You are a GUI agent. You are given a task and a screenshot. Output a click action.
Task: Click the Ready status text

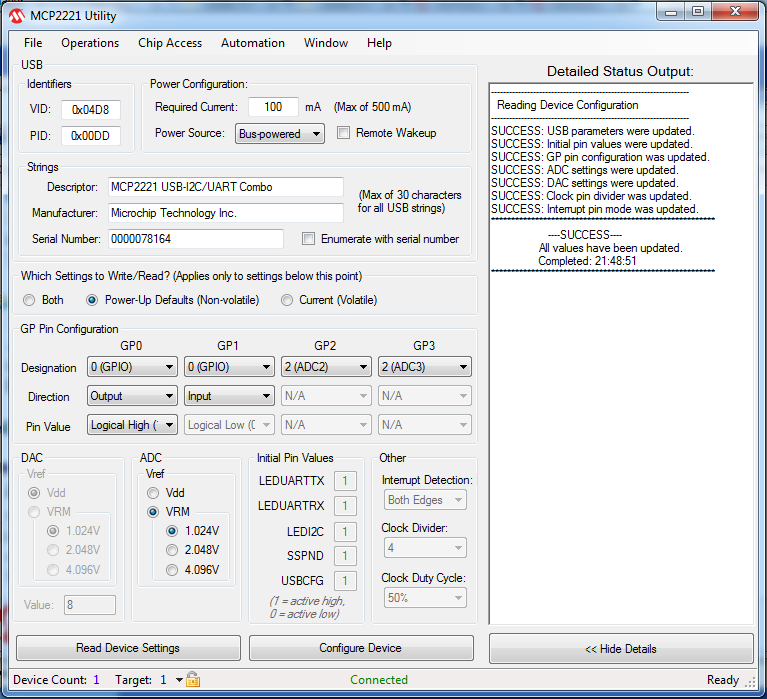722,679
